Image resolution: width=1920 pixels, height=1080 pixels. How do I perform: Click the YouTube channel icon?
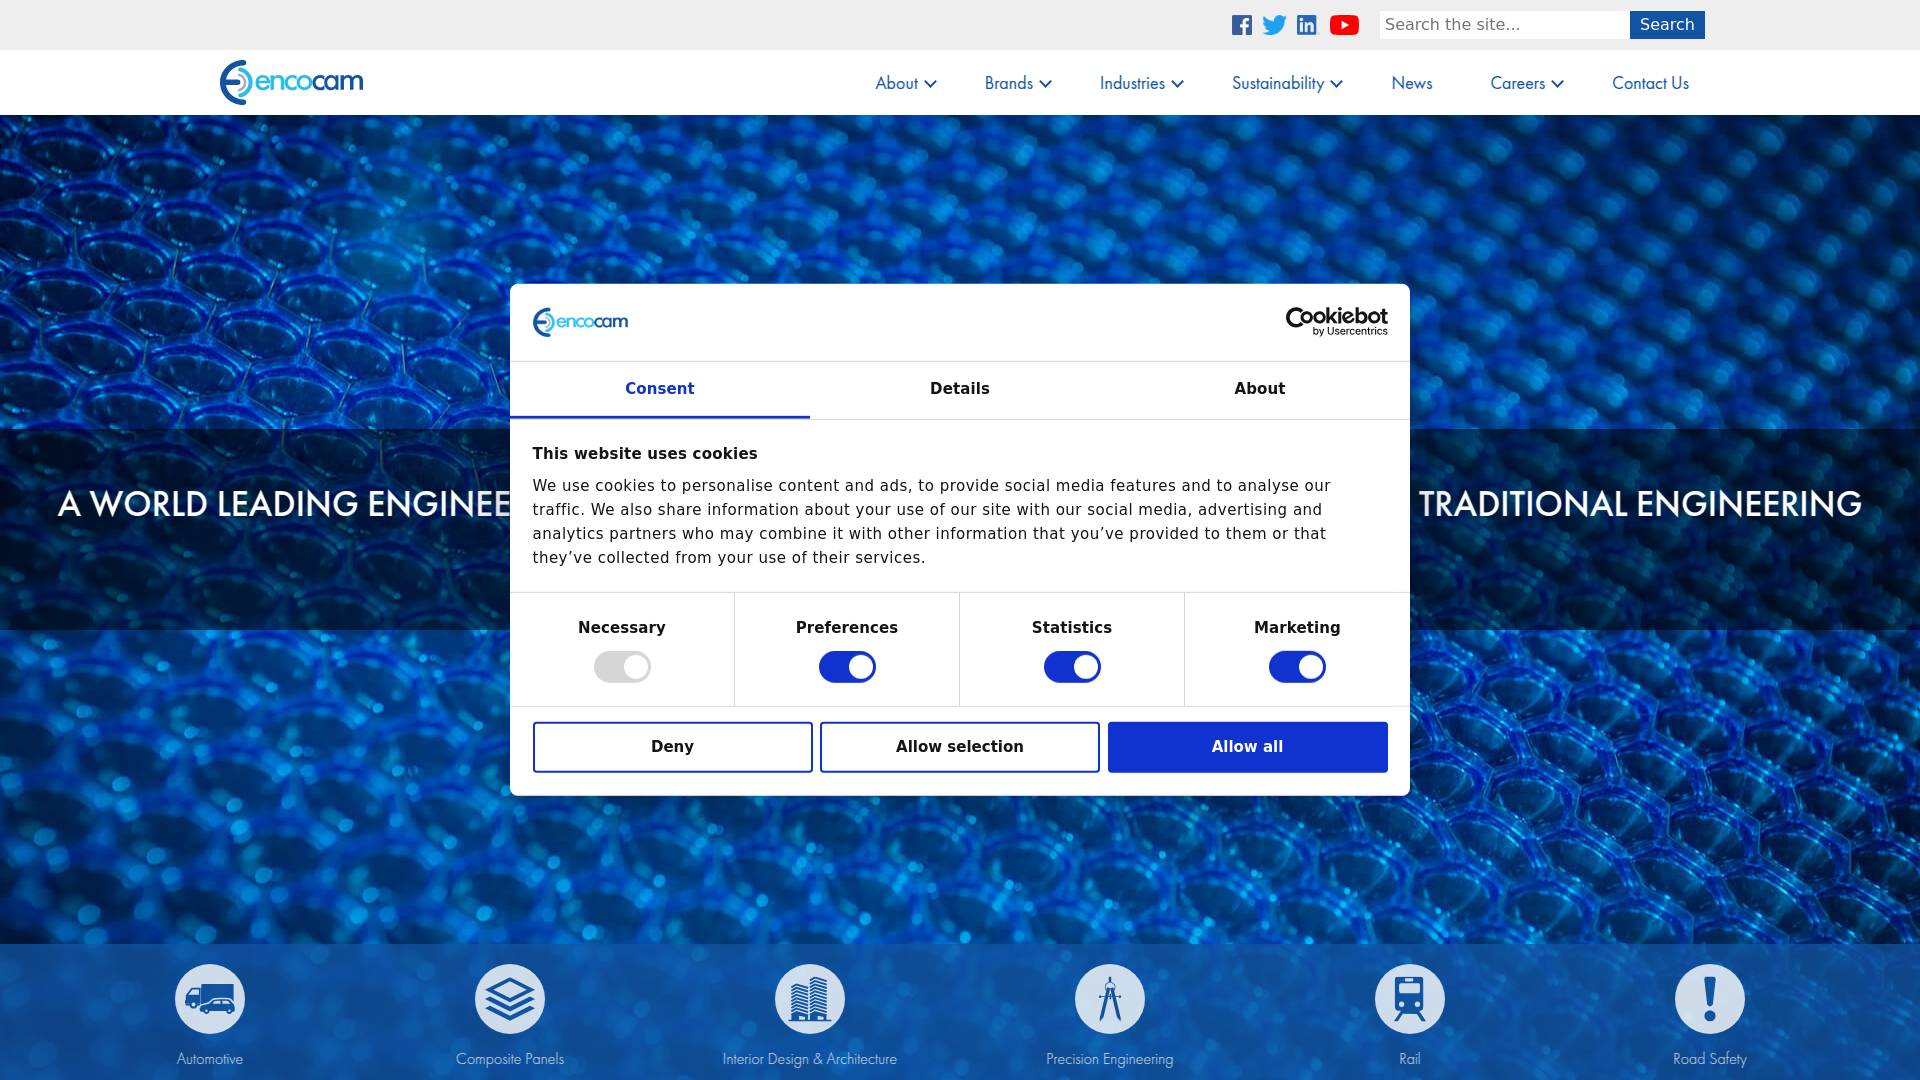tap(1344, 25)
